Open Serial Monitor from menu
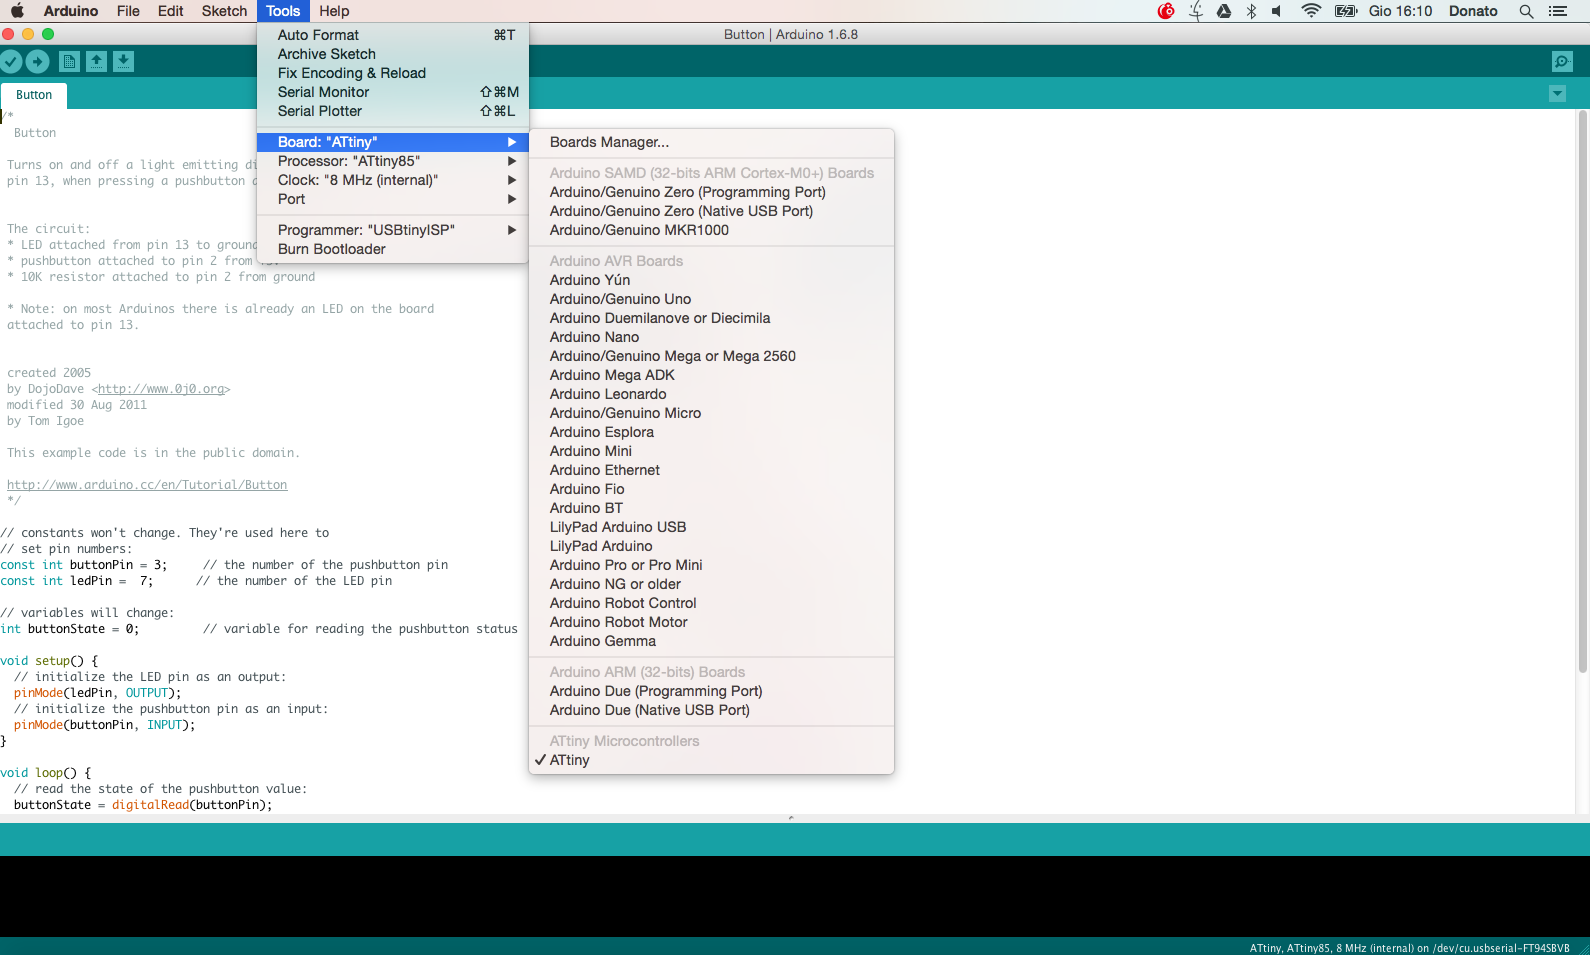 pyautogui.click(x=392, y=92)
